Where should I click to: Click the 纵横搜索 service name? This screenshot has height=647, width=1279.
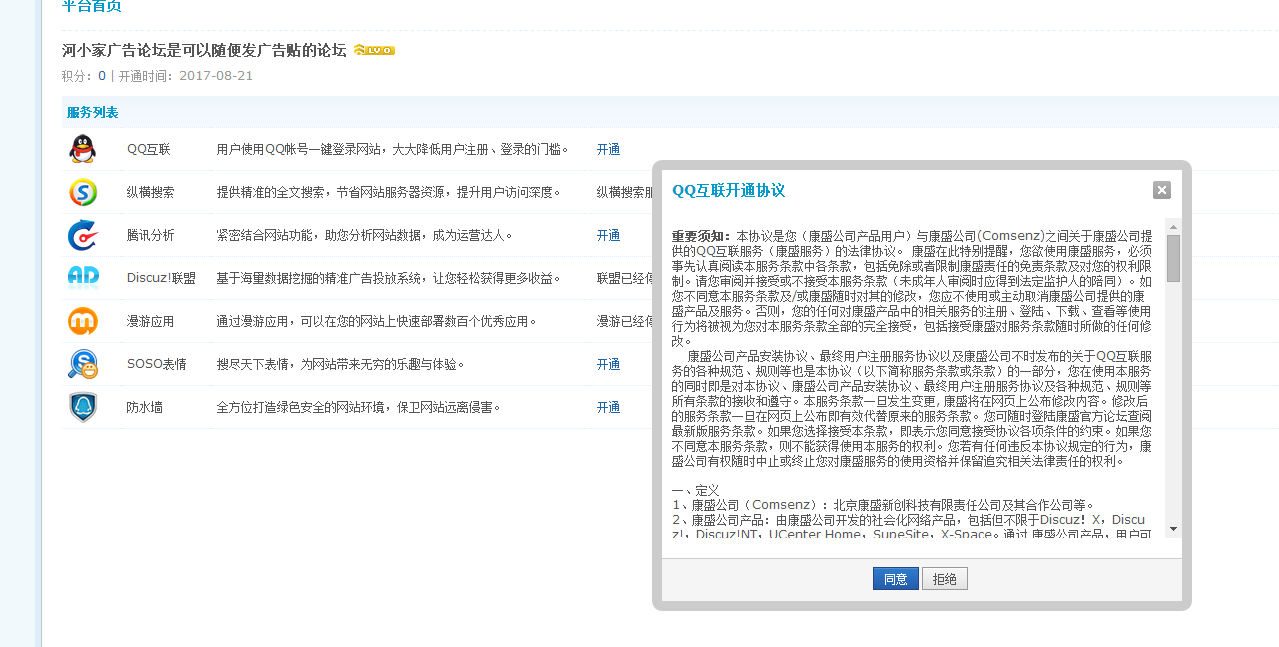(x=151, y=193)
